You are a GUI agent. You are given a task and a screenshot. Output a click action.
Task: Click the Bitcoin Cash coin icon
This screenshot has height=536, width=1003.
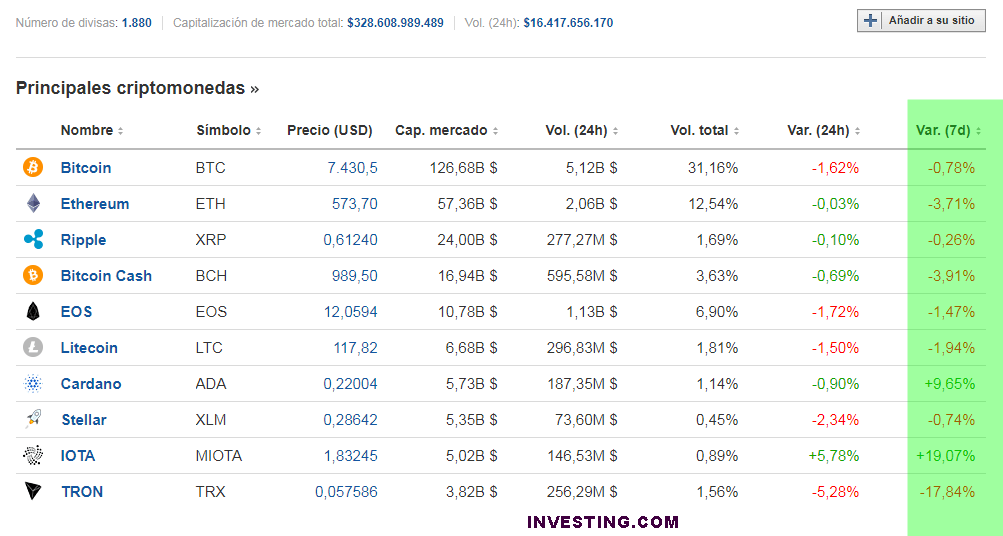33,276
